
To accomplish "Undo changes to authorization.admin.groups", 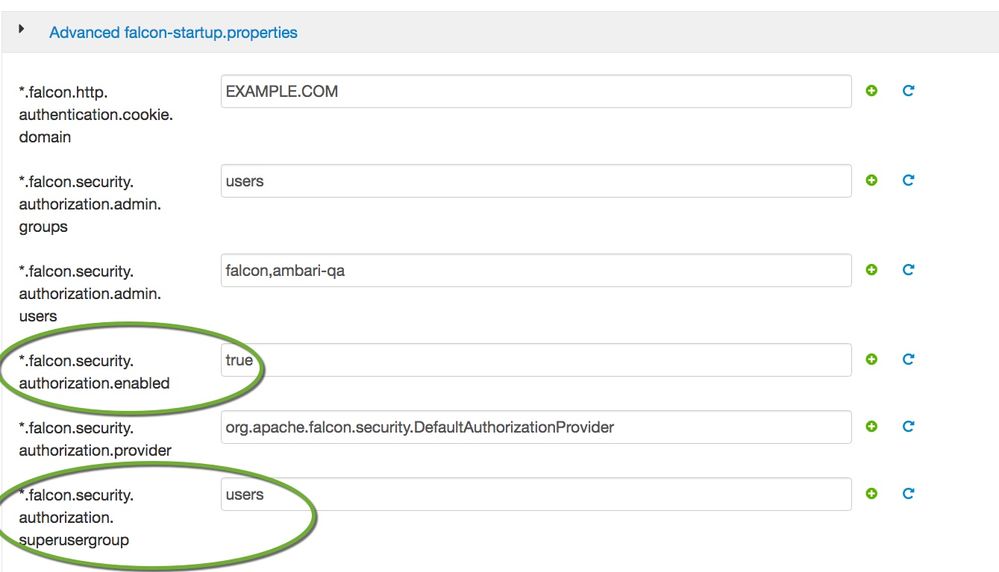I will tap(908, 181).
